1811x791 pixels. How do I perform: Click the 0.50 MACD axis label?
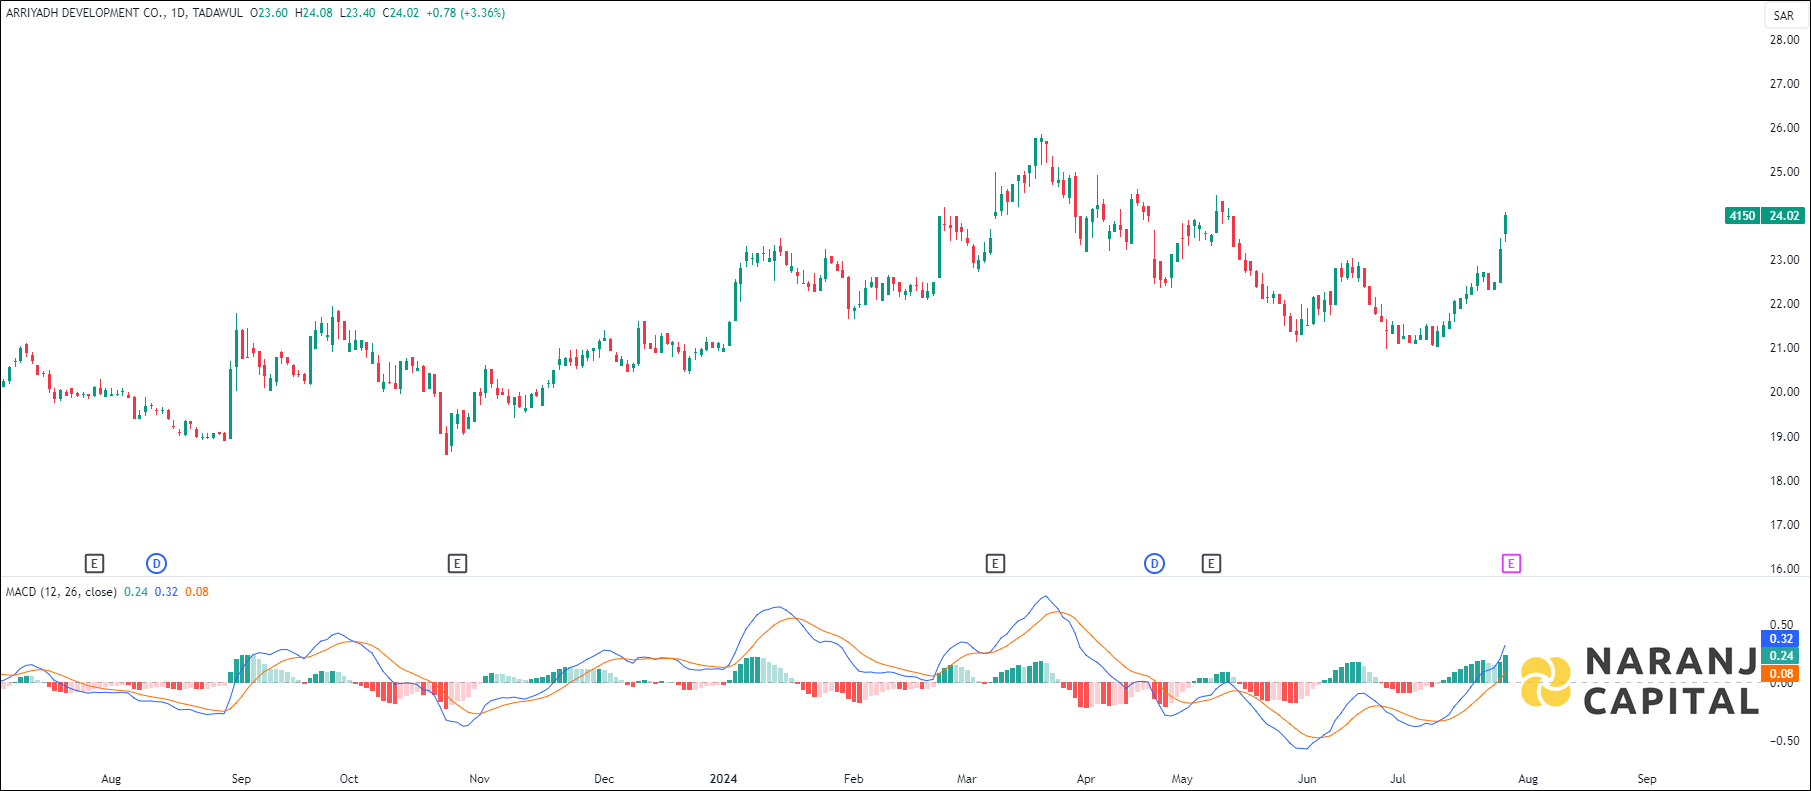[x=1781, y=625]
